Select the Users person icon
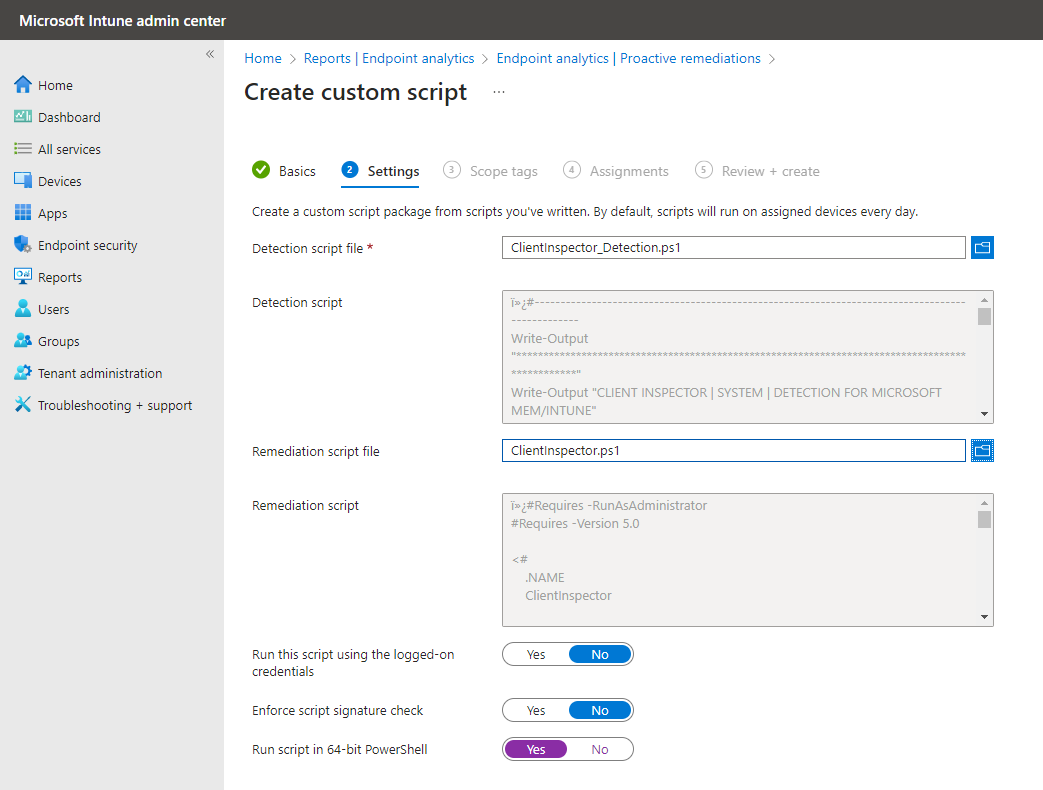The width and height of the screenshot is (1043, 790). pyautogui.click(x=23, y=309)
